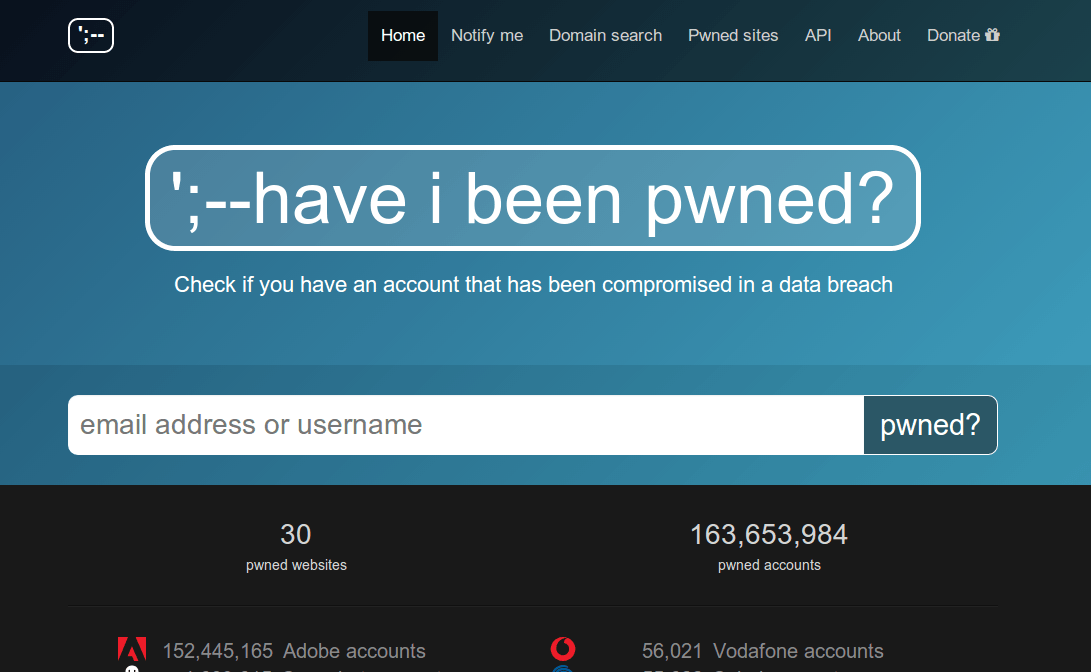Open the Vodafone accounts breach link
This screenshot has height=672, width=1091.
[x=798, y=652]
